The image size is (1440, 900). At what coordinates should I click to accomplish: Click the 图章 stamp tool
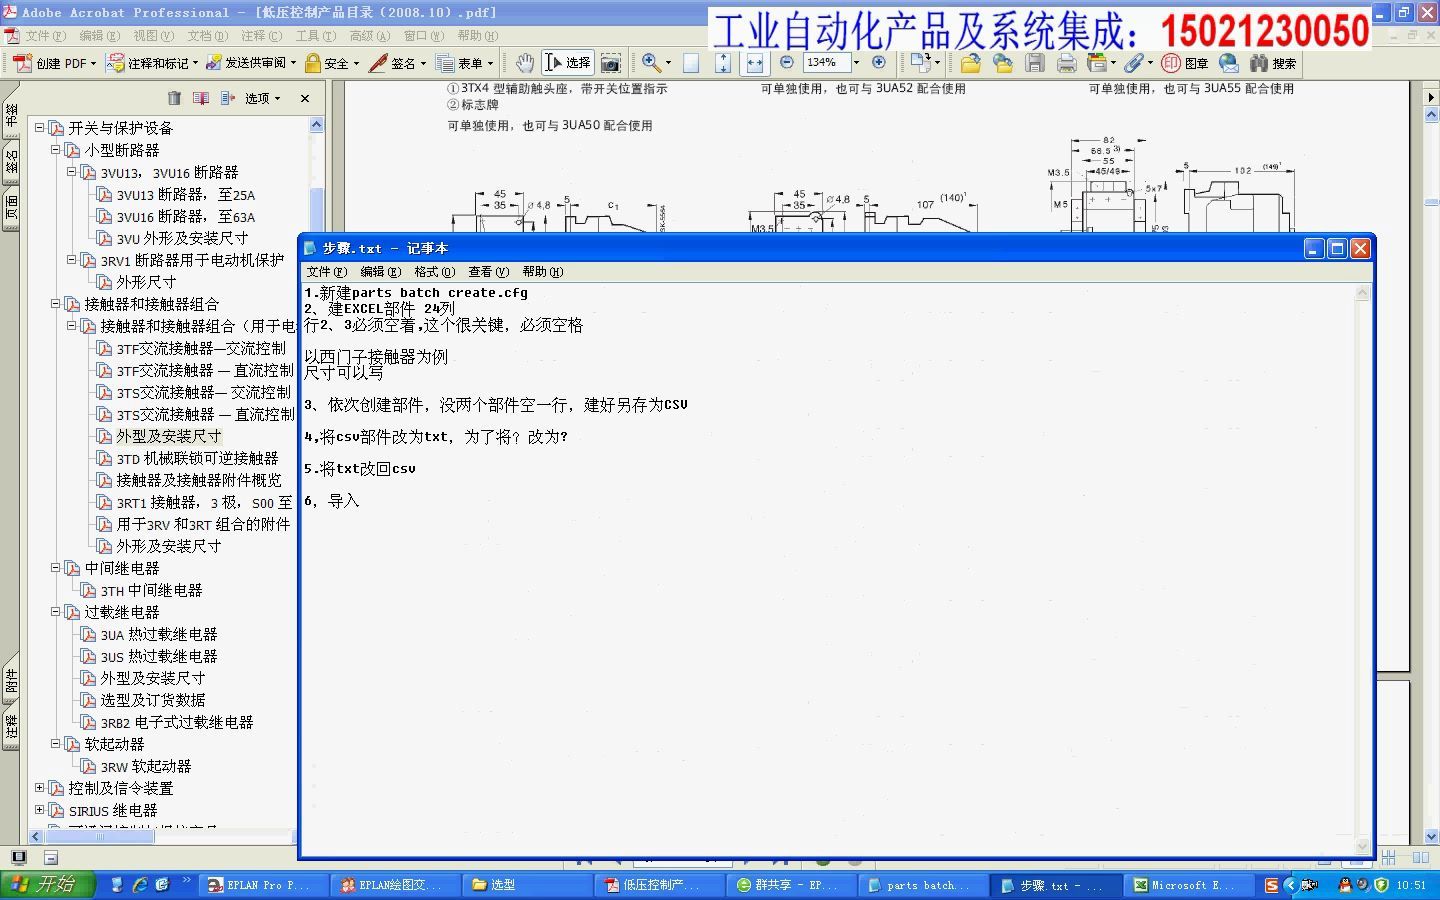1185,63
